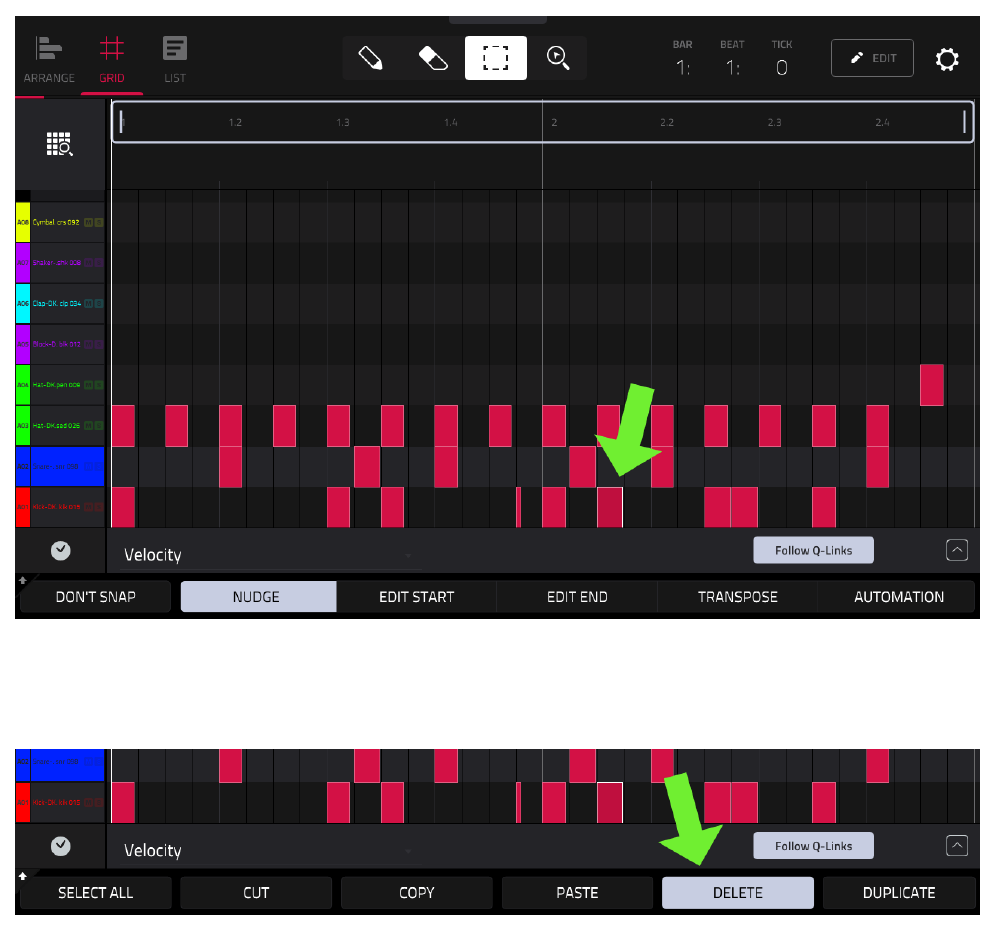Tap the shift arrow beside DON'T SNAP
Viewport: 996px width, 932px height.
click(22, 580)
